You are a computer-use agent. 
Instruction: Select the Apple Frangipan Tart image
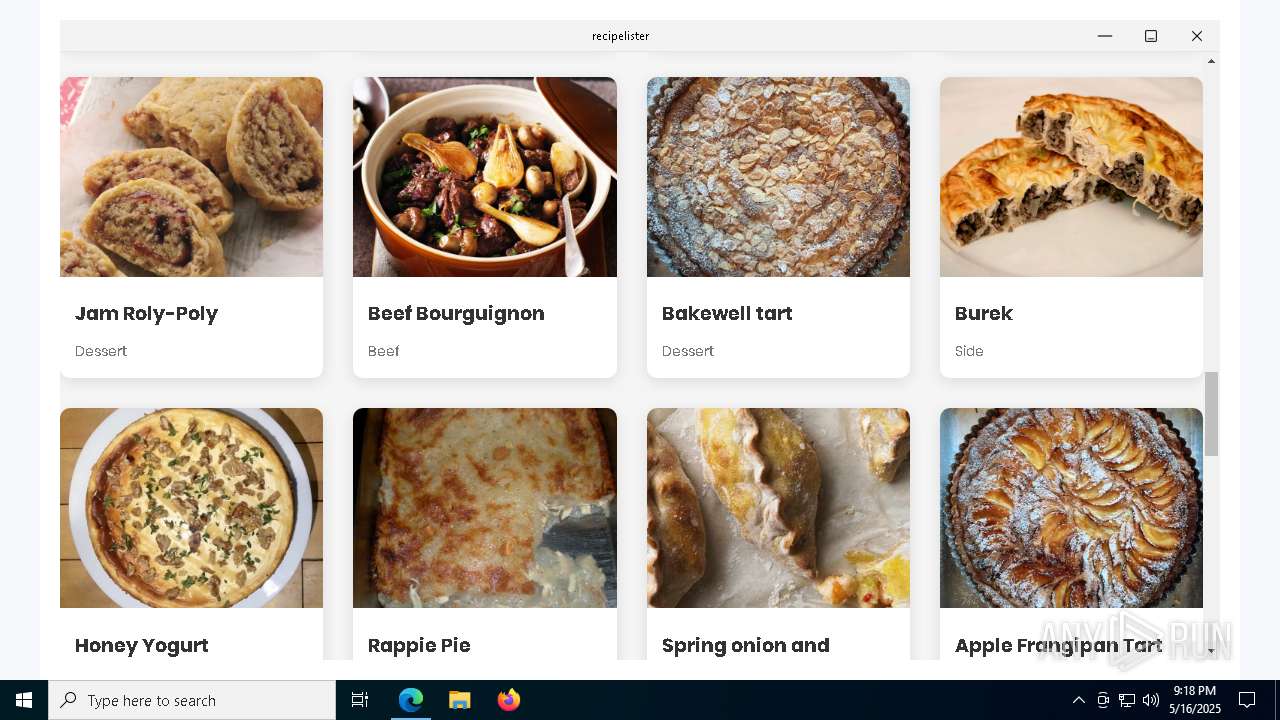point(1071,508)
